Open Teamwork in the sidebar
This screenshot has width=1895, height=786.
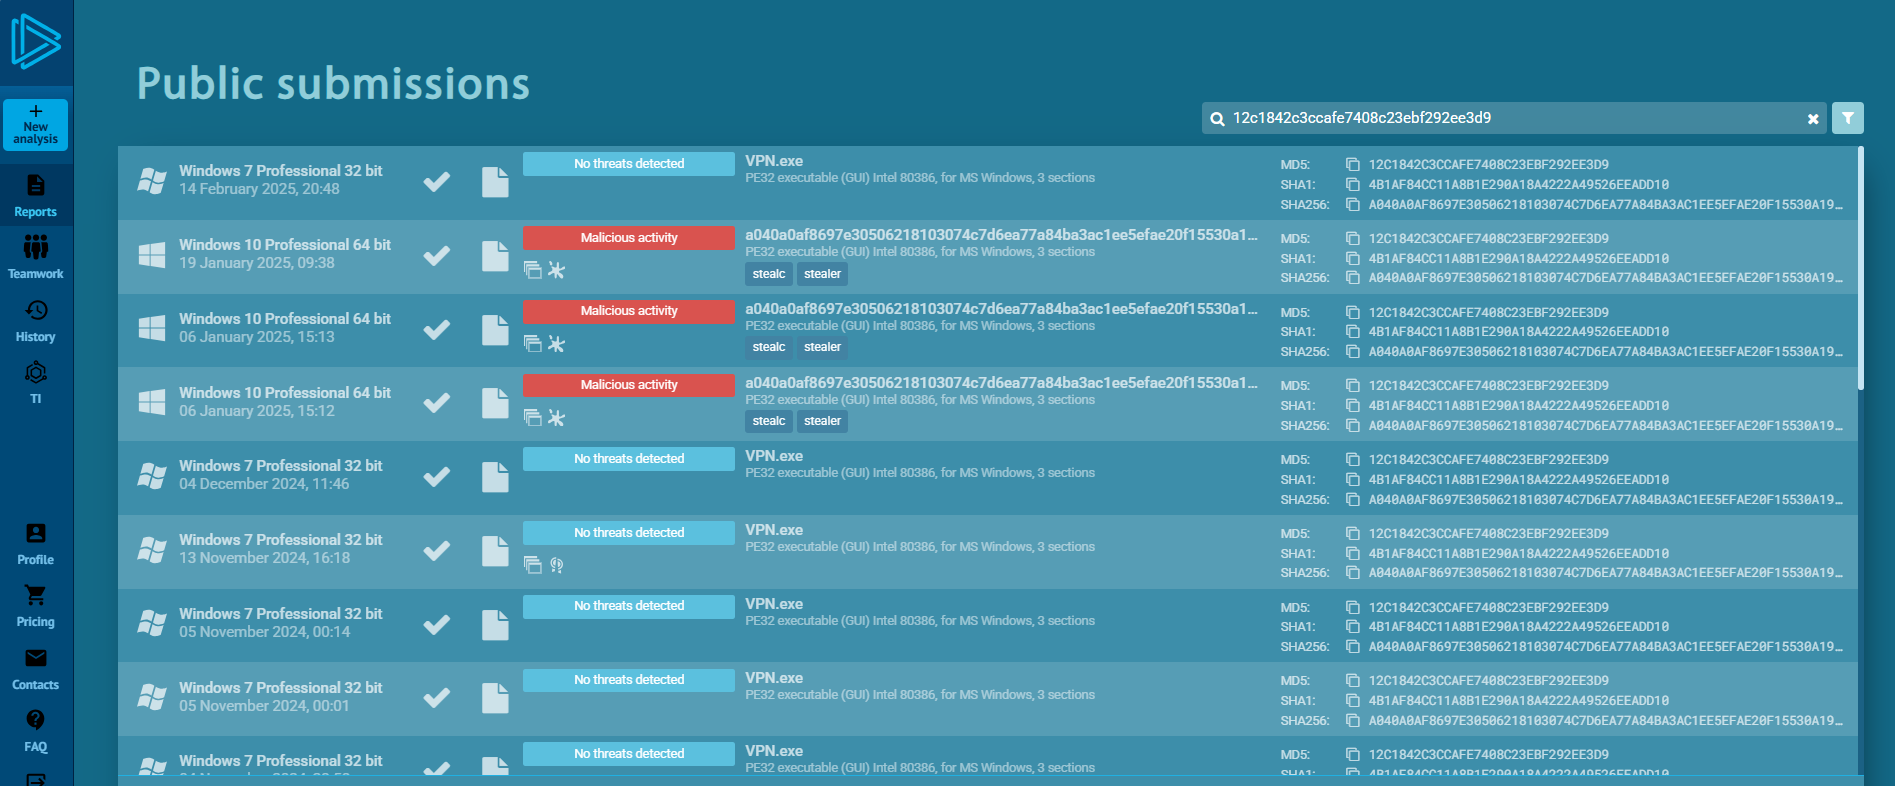point(36,257)
